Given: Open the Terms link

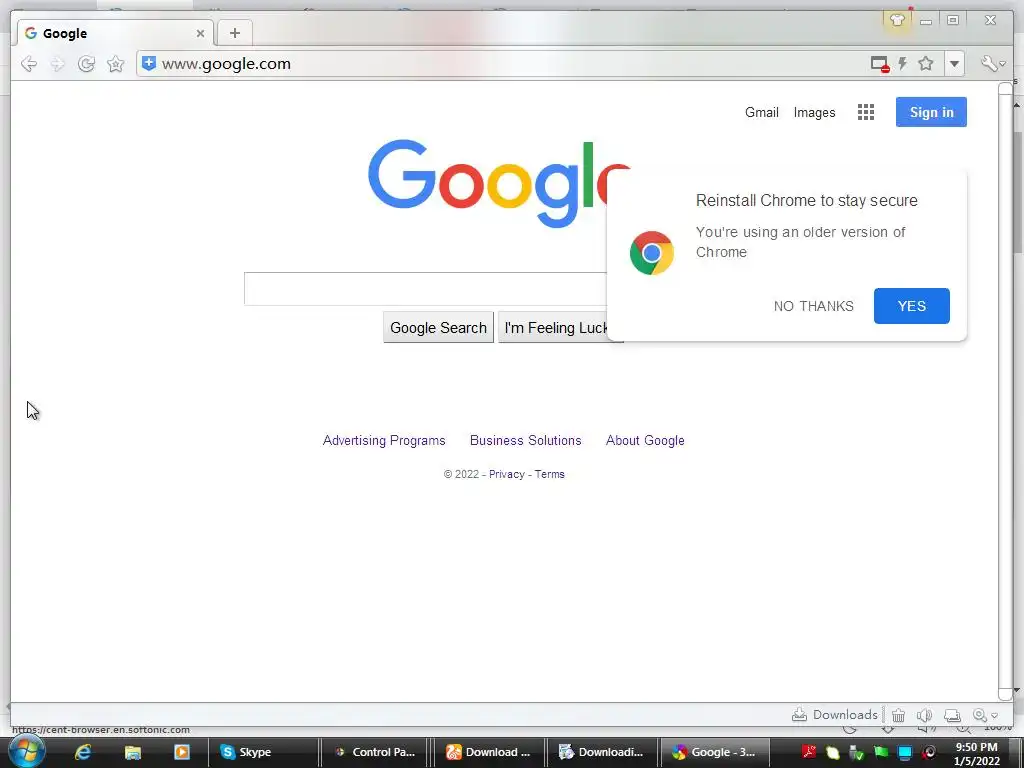Looking at the screenshot, I should [550, 474].
